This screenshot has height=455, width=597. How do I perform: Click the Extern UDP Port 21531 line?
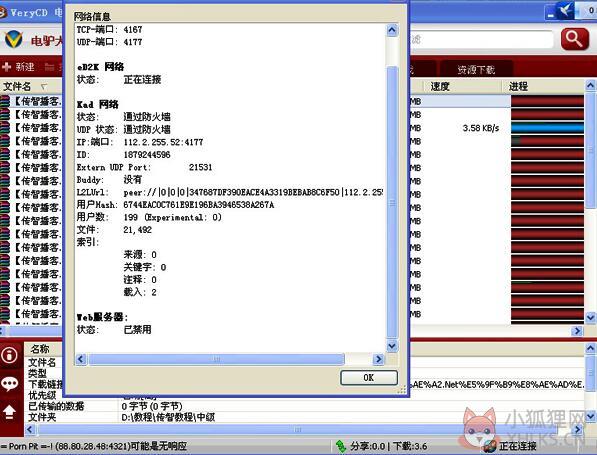pyautogui.click(x=144, y=167)
